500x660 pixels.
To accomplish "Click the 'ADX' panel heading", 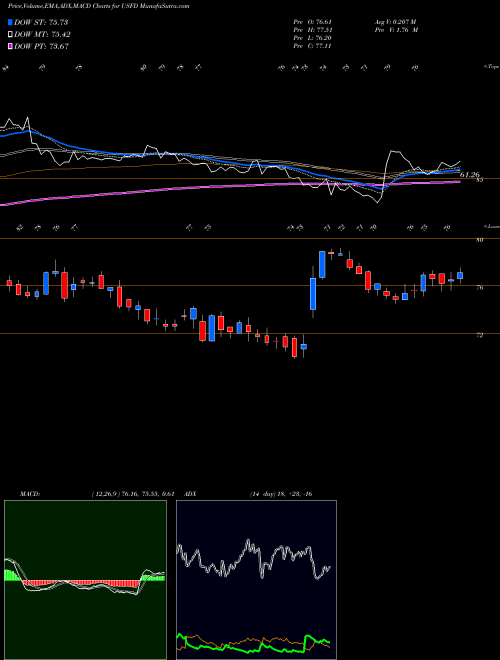I will [x=191, y=494].
